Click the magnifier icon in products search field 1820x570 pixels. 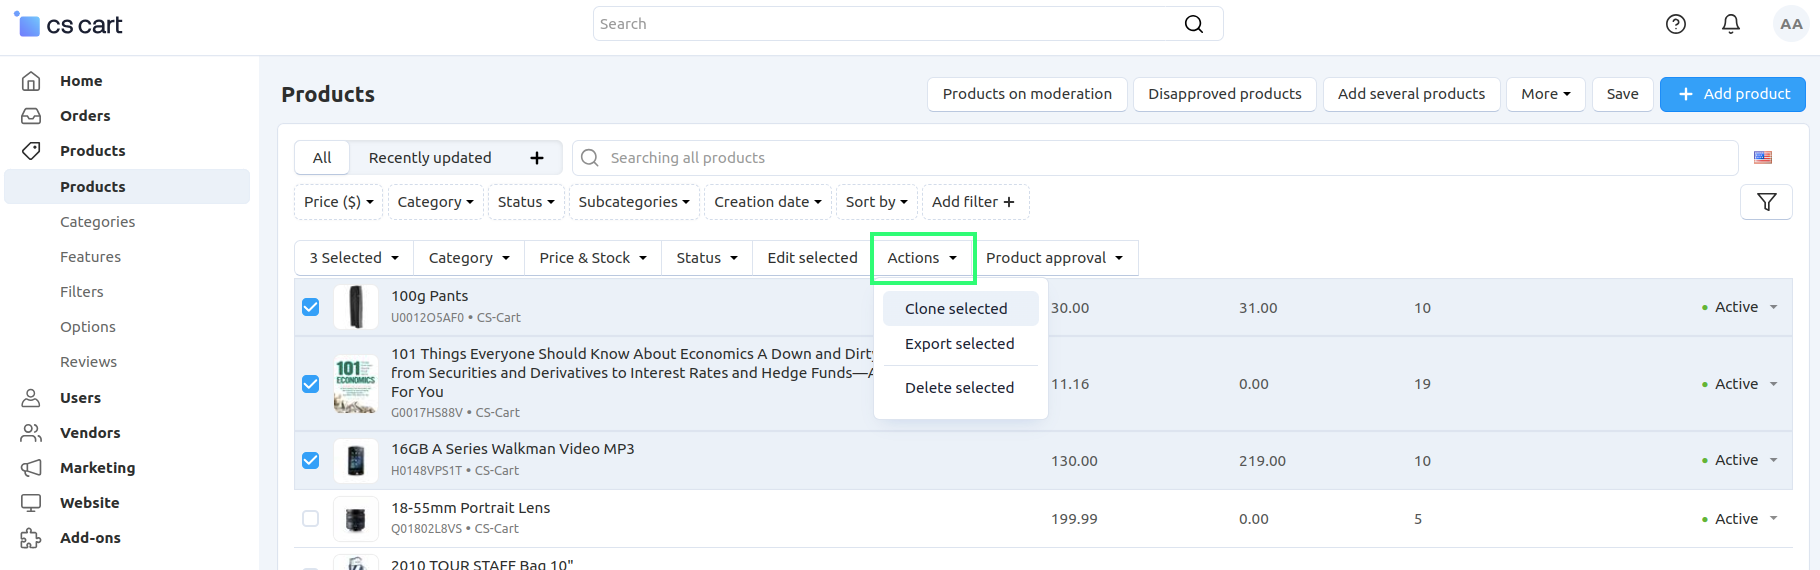pos(590,158)
